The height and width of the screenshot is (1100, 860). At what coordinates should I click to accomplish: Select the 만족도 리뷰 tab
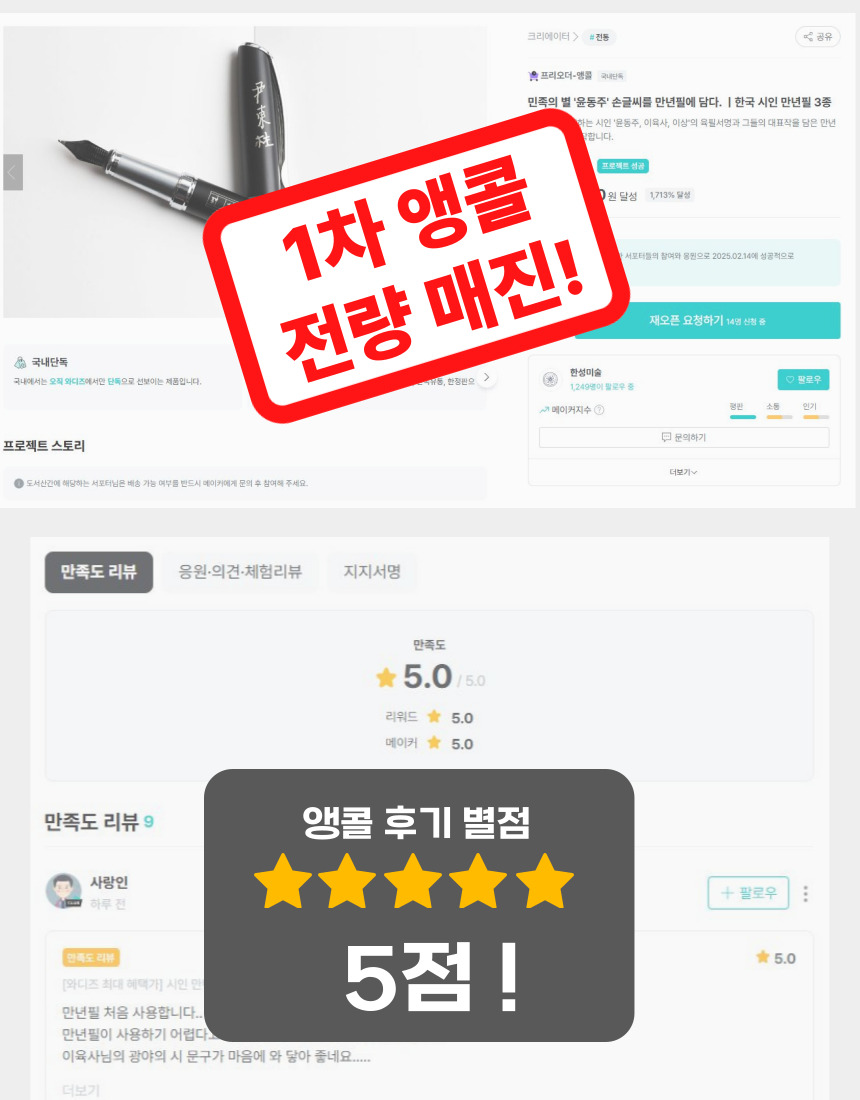[99, 572]
